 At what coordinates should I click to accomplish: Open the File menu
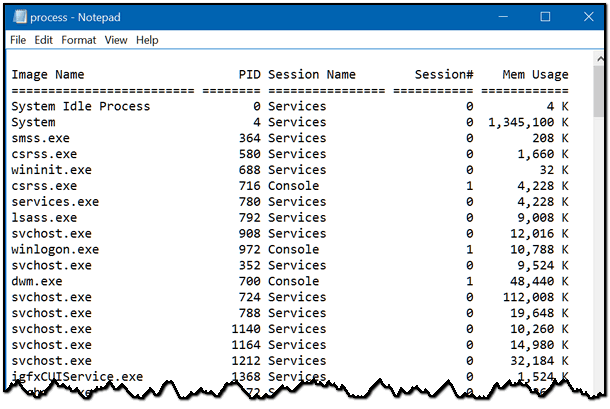pyautogui.click(x=18, y=40)
